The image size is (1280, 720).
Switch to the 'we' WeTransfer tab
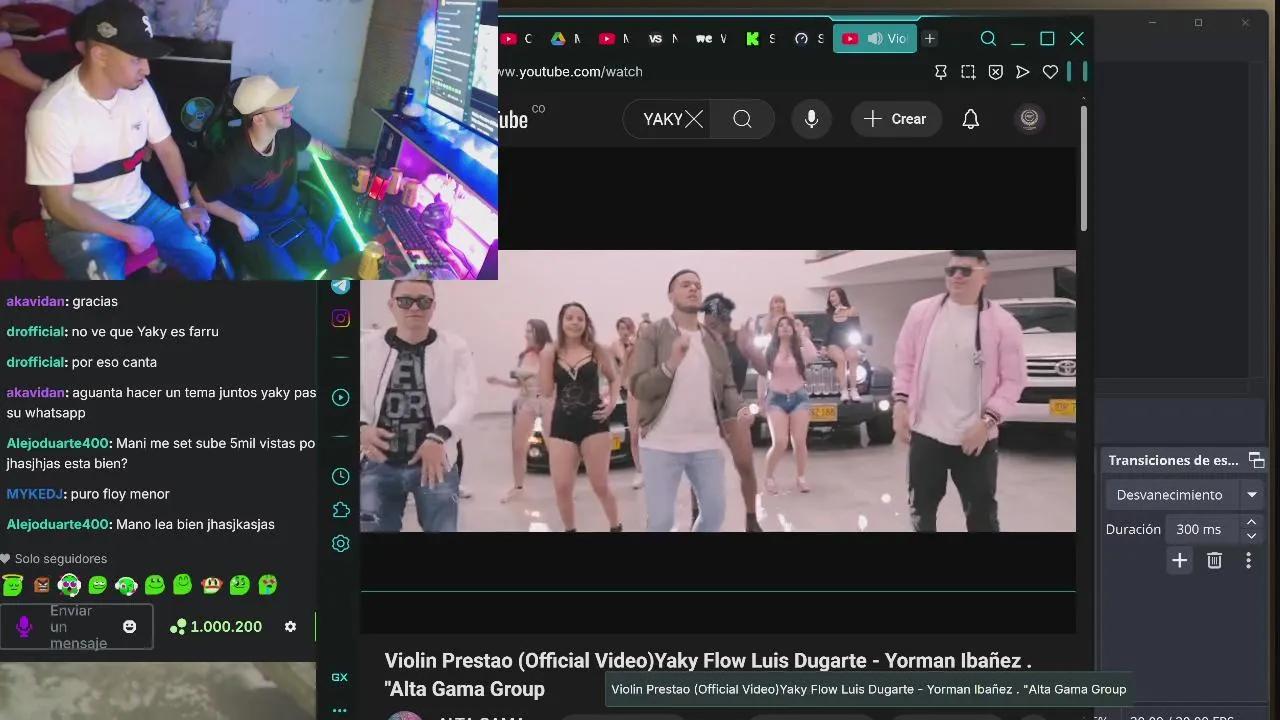pyautogui.click(x=710, y=39)
